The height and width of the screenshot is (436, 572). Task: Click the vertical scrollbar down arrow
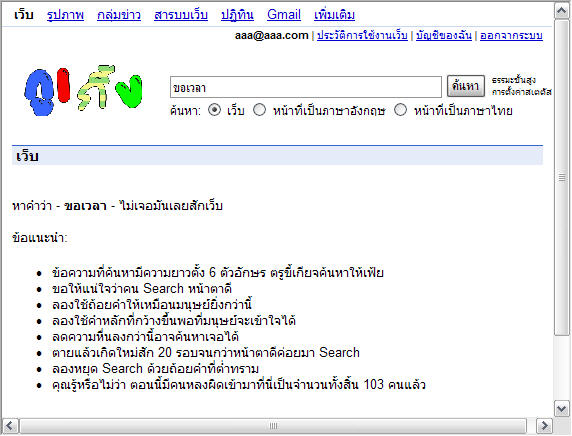(x=562, y=408)
